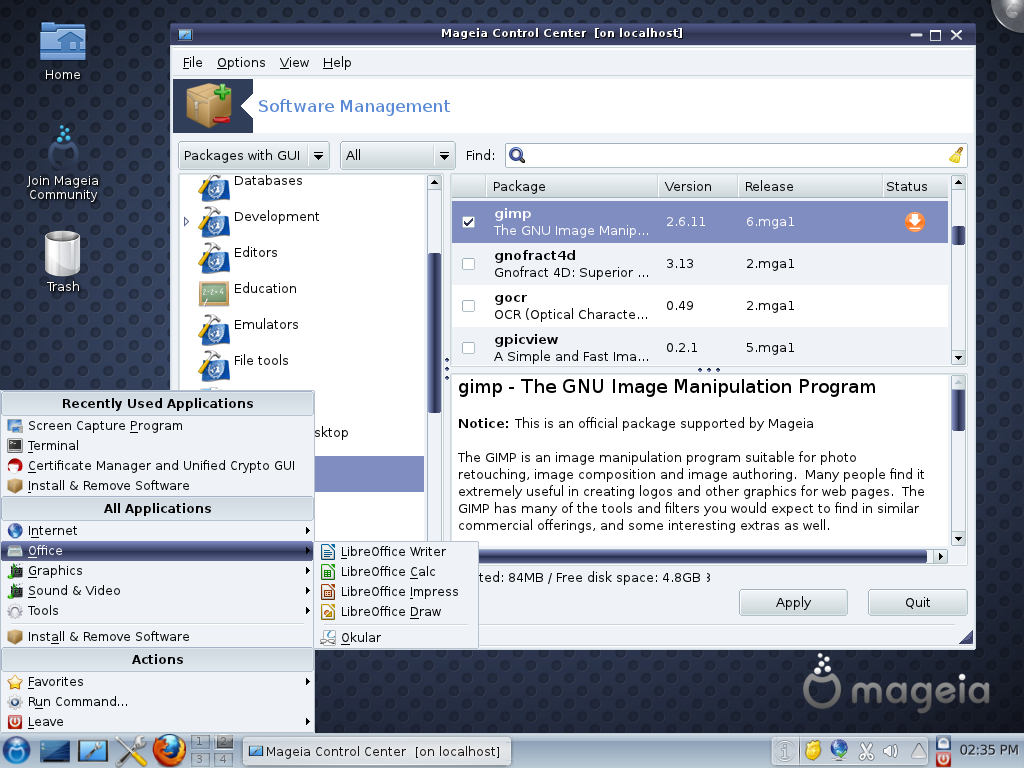Open the All filter dropdown
The image size is (1024, 768).
point(397,155)
